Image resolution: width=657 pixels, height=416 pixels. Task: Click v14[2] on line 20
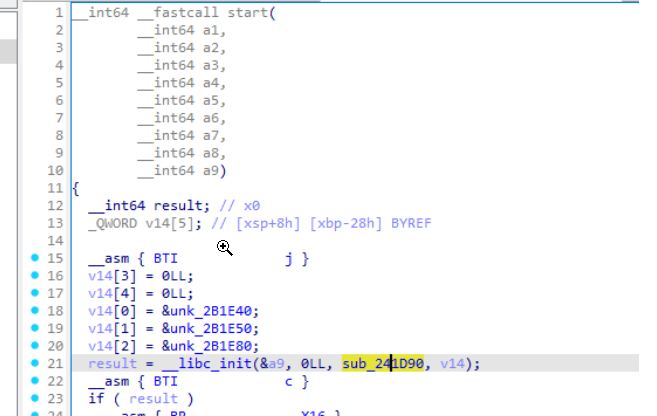(x=112, y=346)
